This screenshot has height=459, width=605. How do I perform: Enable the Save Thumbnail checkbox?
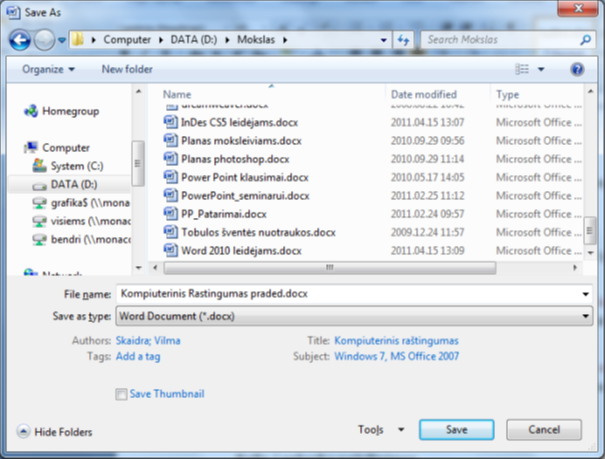(x=121, y=394)
